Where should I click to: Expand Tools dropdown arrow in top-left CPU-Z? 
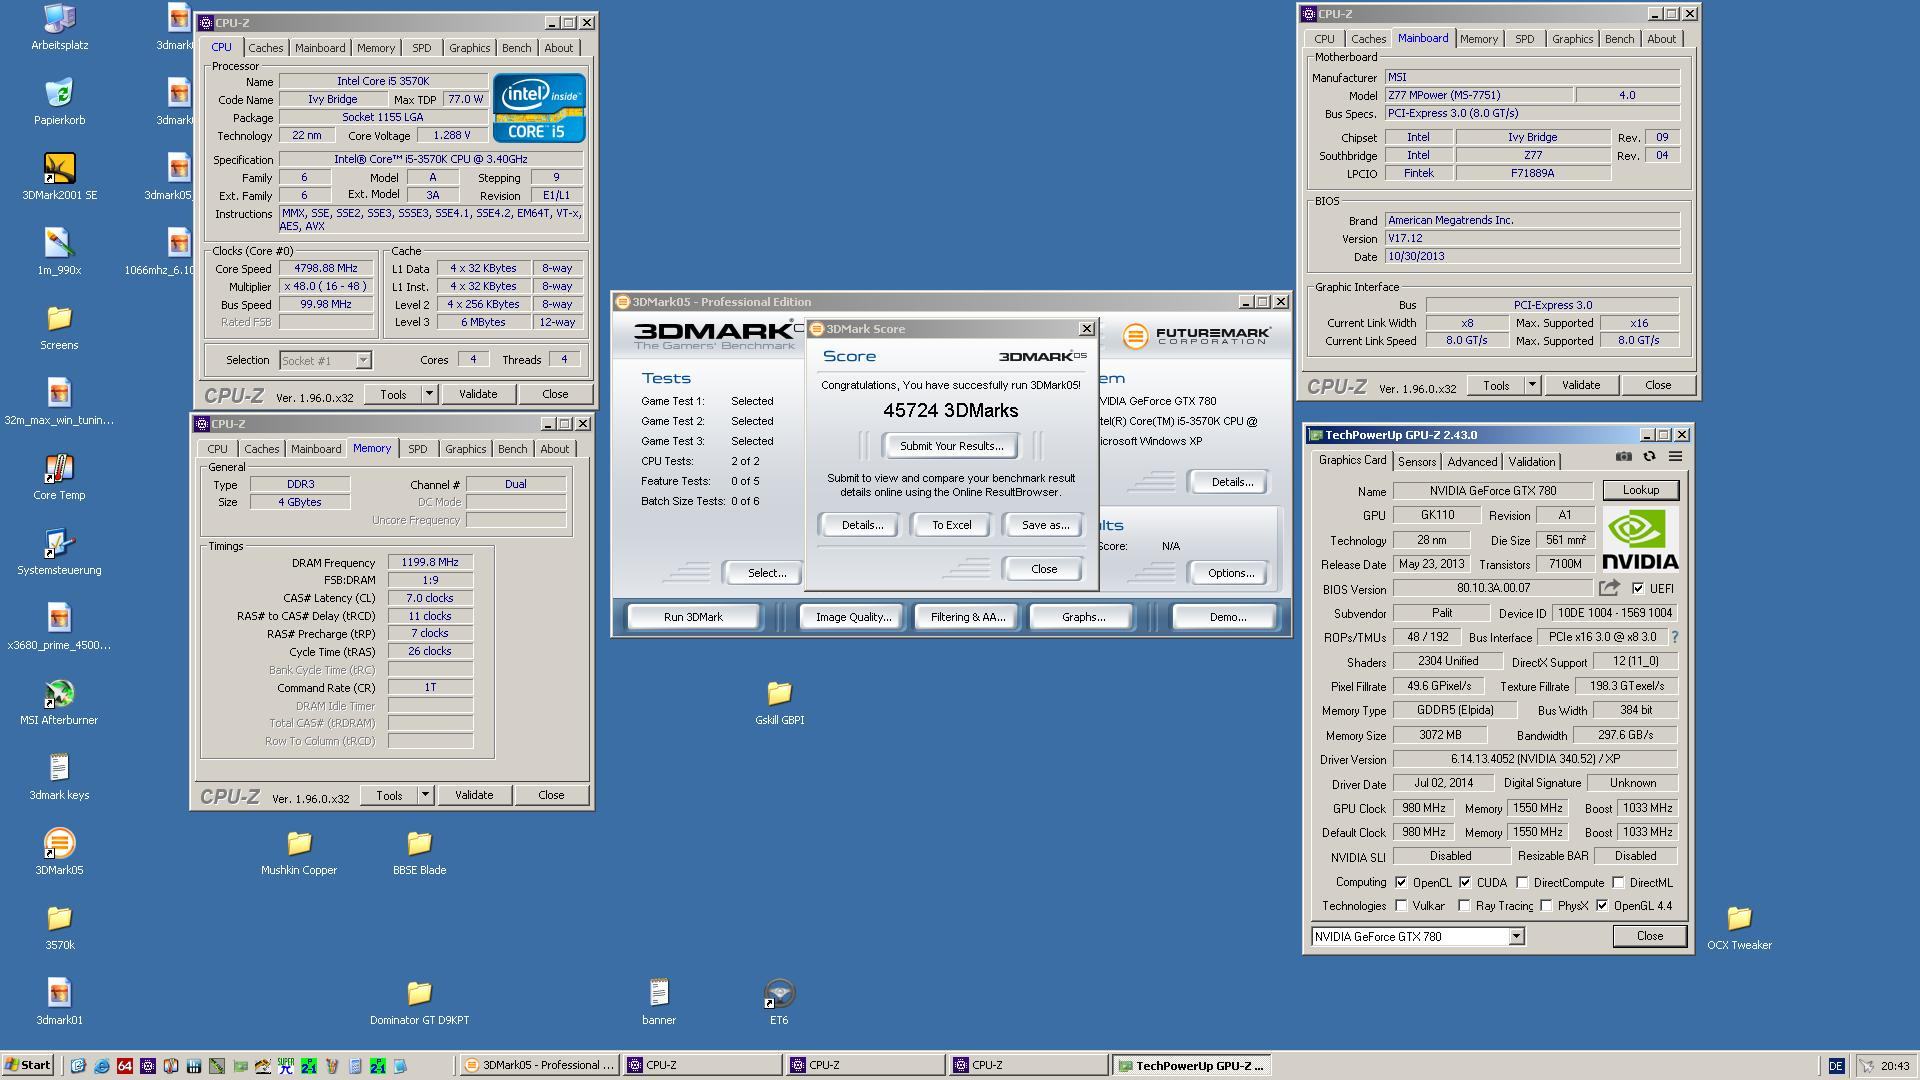429,394
